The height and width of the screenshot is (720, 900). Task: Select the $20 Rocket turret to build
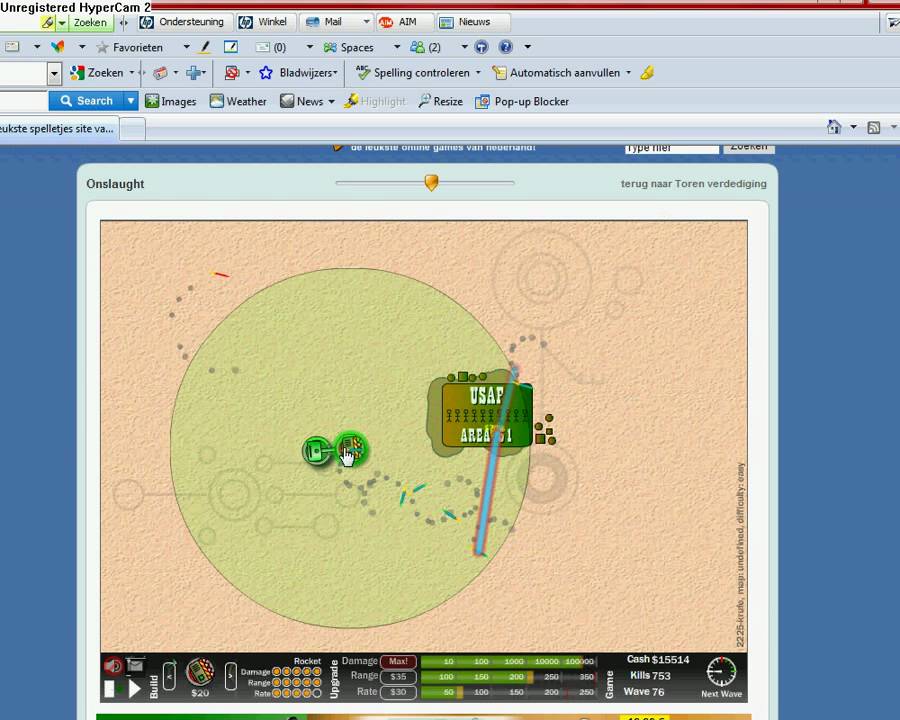tap(200, 672)
